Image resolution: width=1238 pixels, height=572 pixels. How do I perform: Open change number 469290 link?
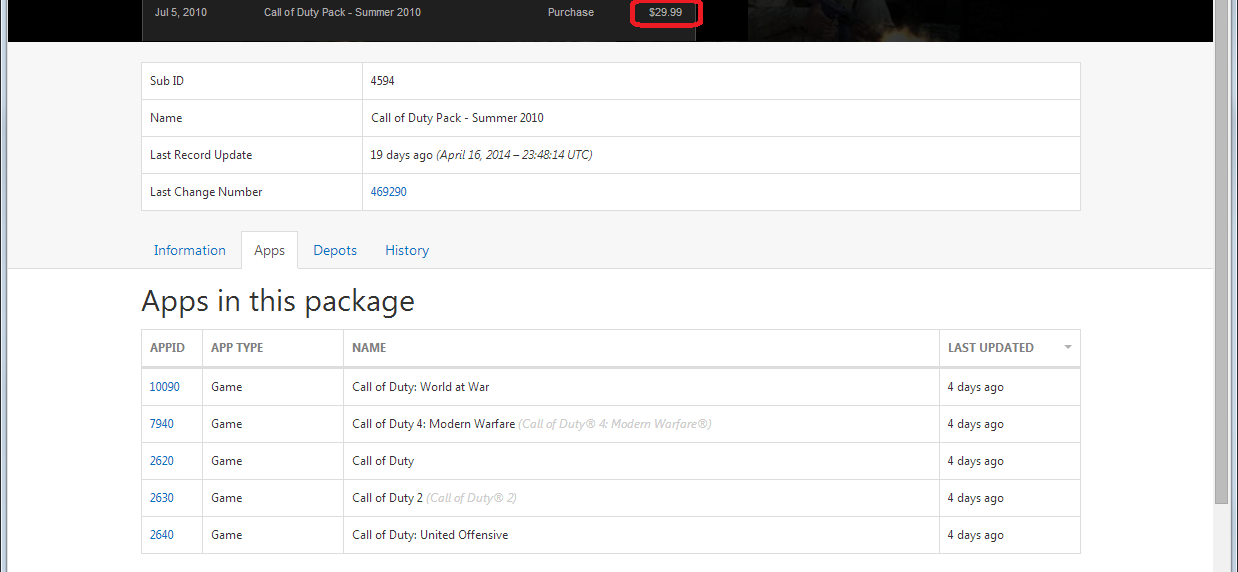point(389,192)
